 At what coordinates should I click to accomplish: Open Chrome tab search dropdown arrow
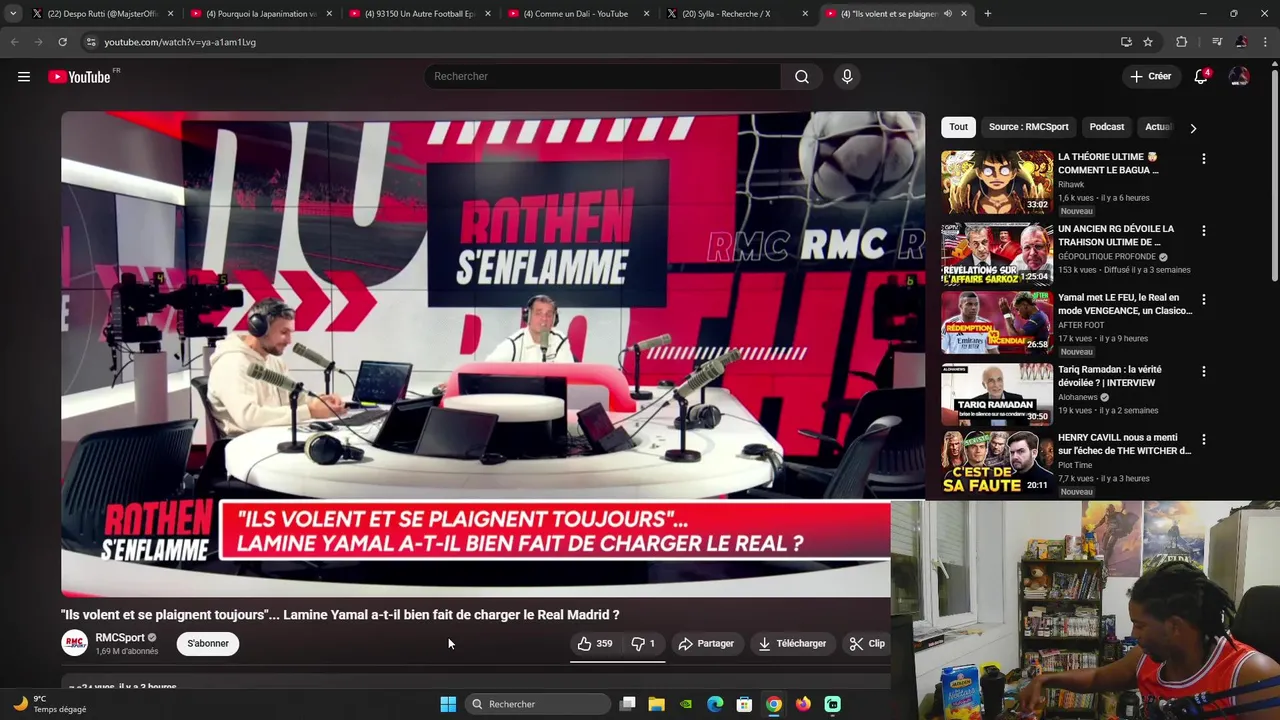pos(13,13)
